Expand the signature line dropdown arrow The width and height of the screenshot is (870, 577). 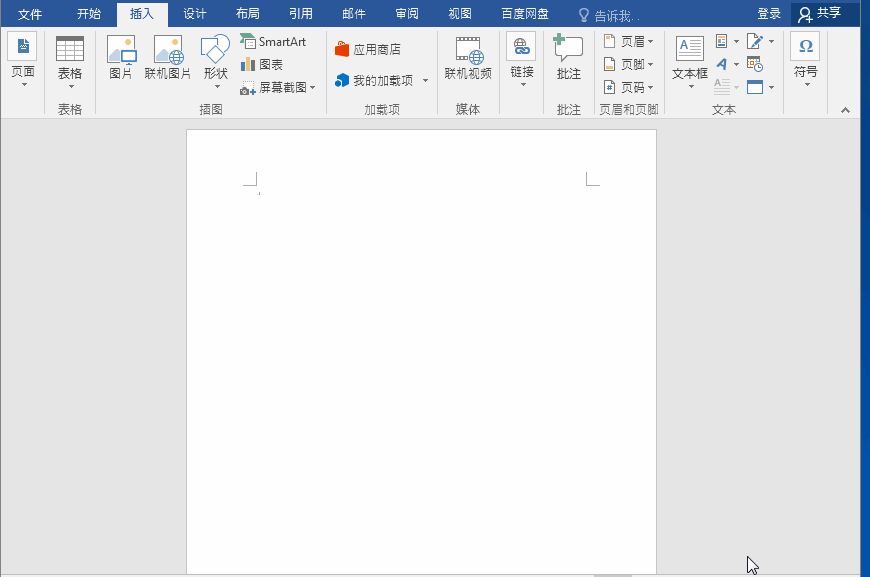click(x=771, y=42)
